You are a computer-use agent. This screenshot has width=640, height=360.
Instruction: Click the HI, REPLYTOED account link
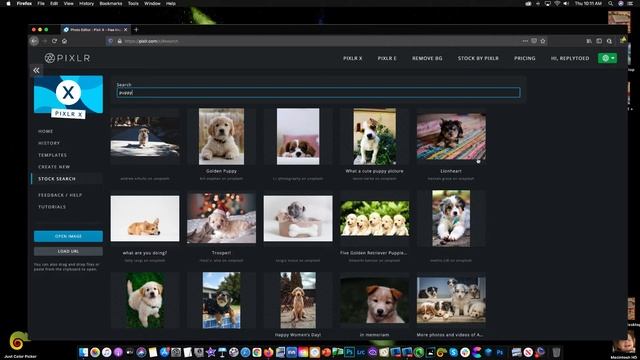(570, 58)
